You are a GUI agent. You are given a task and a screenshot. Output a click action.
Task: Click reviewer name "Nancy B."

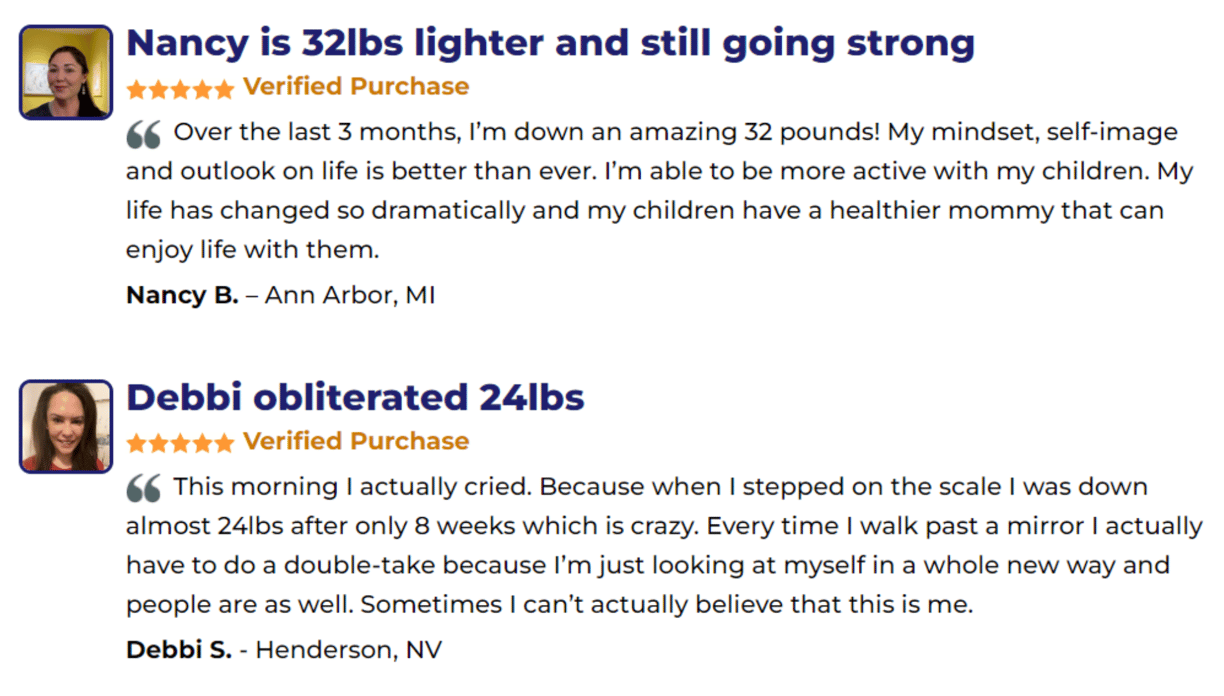click(182, 295)
